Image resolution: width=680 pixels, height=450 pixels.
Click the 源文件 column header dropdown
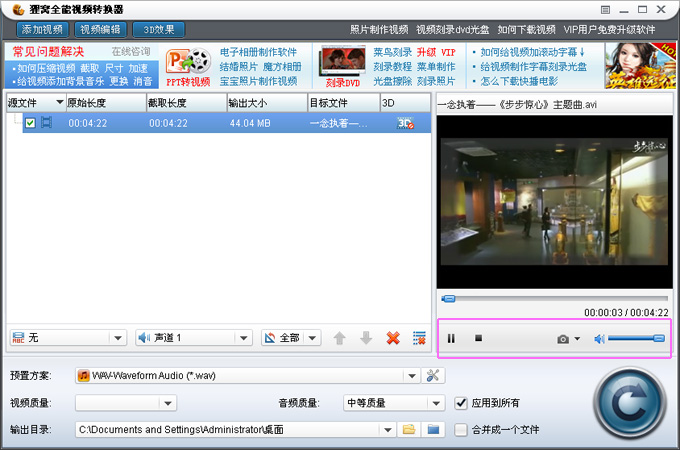point(60,102)
